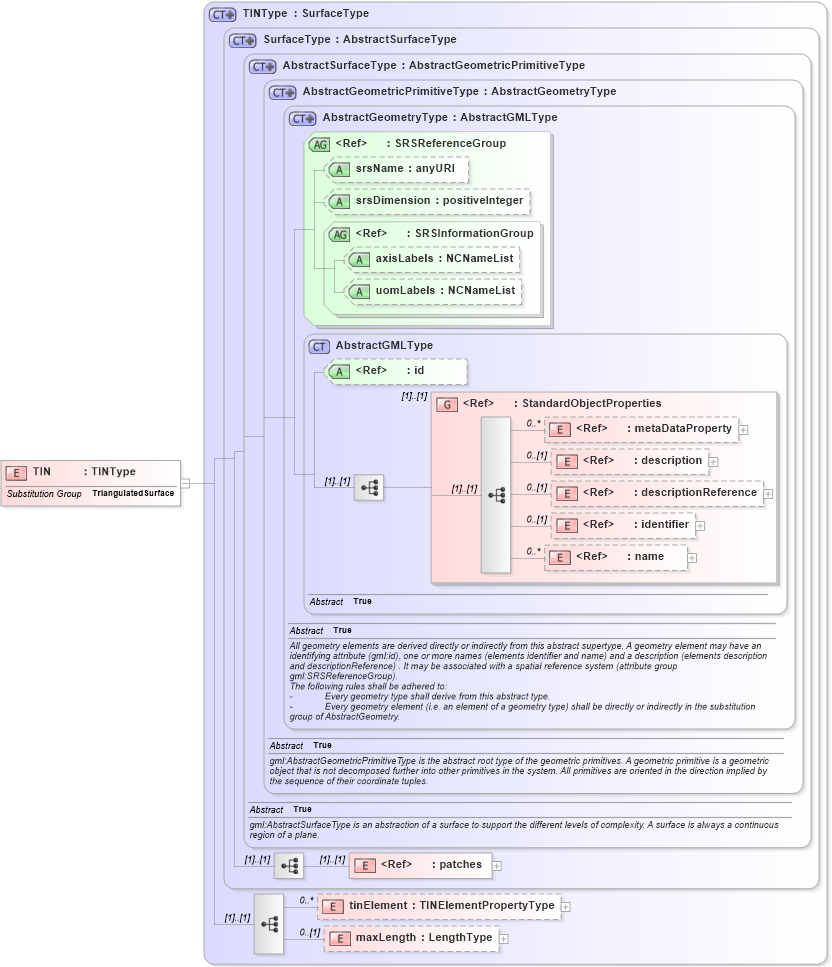Expand the identifier element plus box
This screenshot has height=967, width=832.
701,526
